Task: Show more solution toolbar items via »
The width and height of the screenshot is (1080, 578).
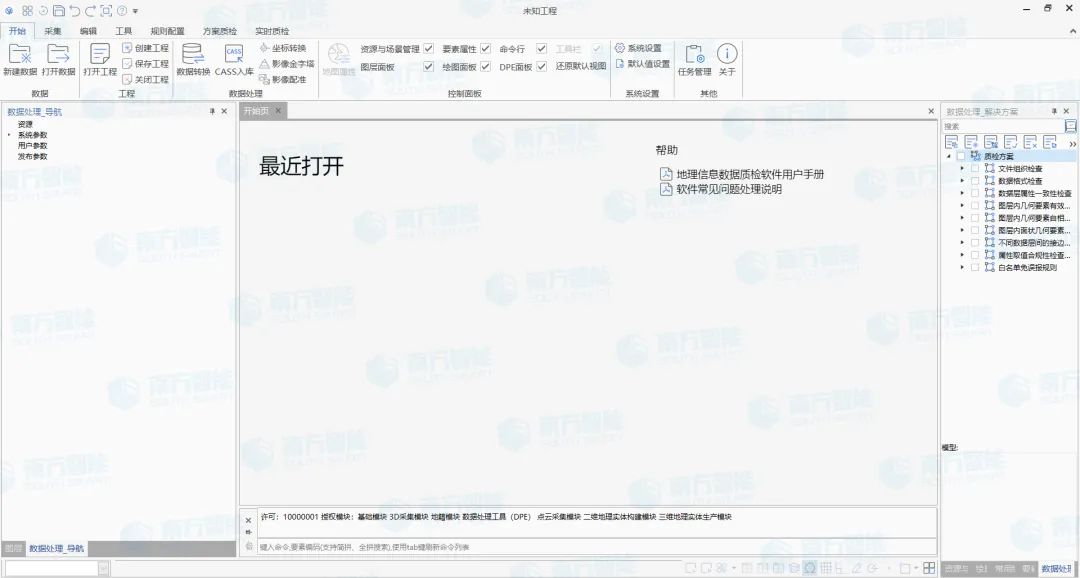Action: (x=1072, y=143)
